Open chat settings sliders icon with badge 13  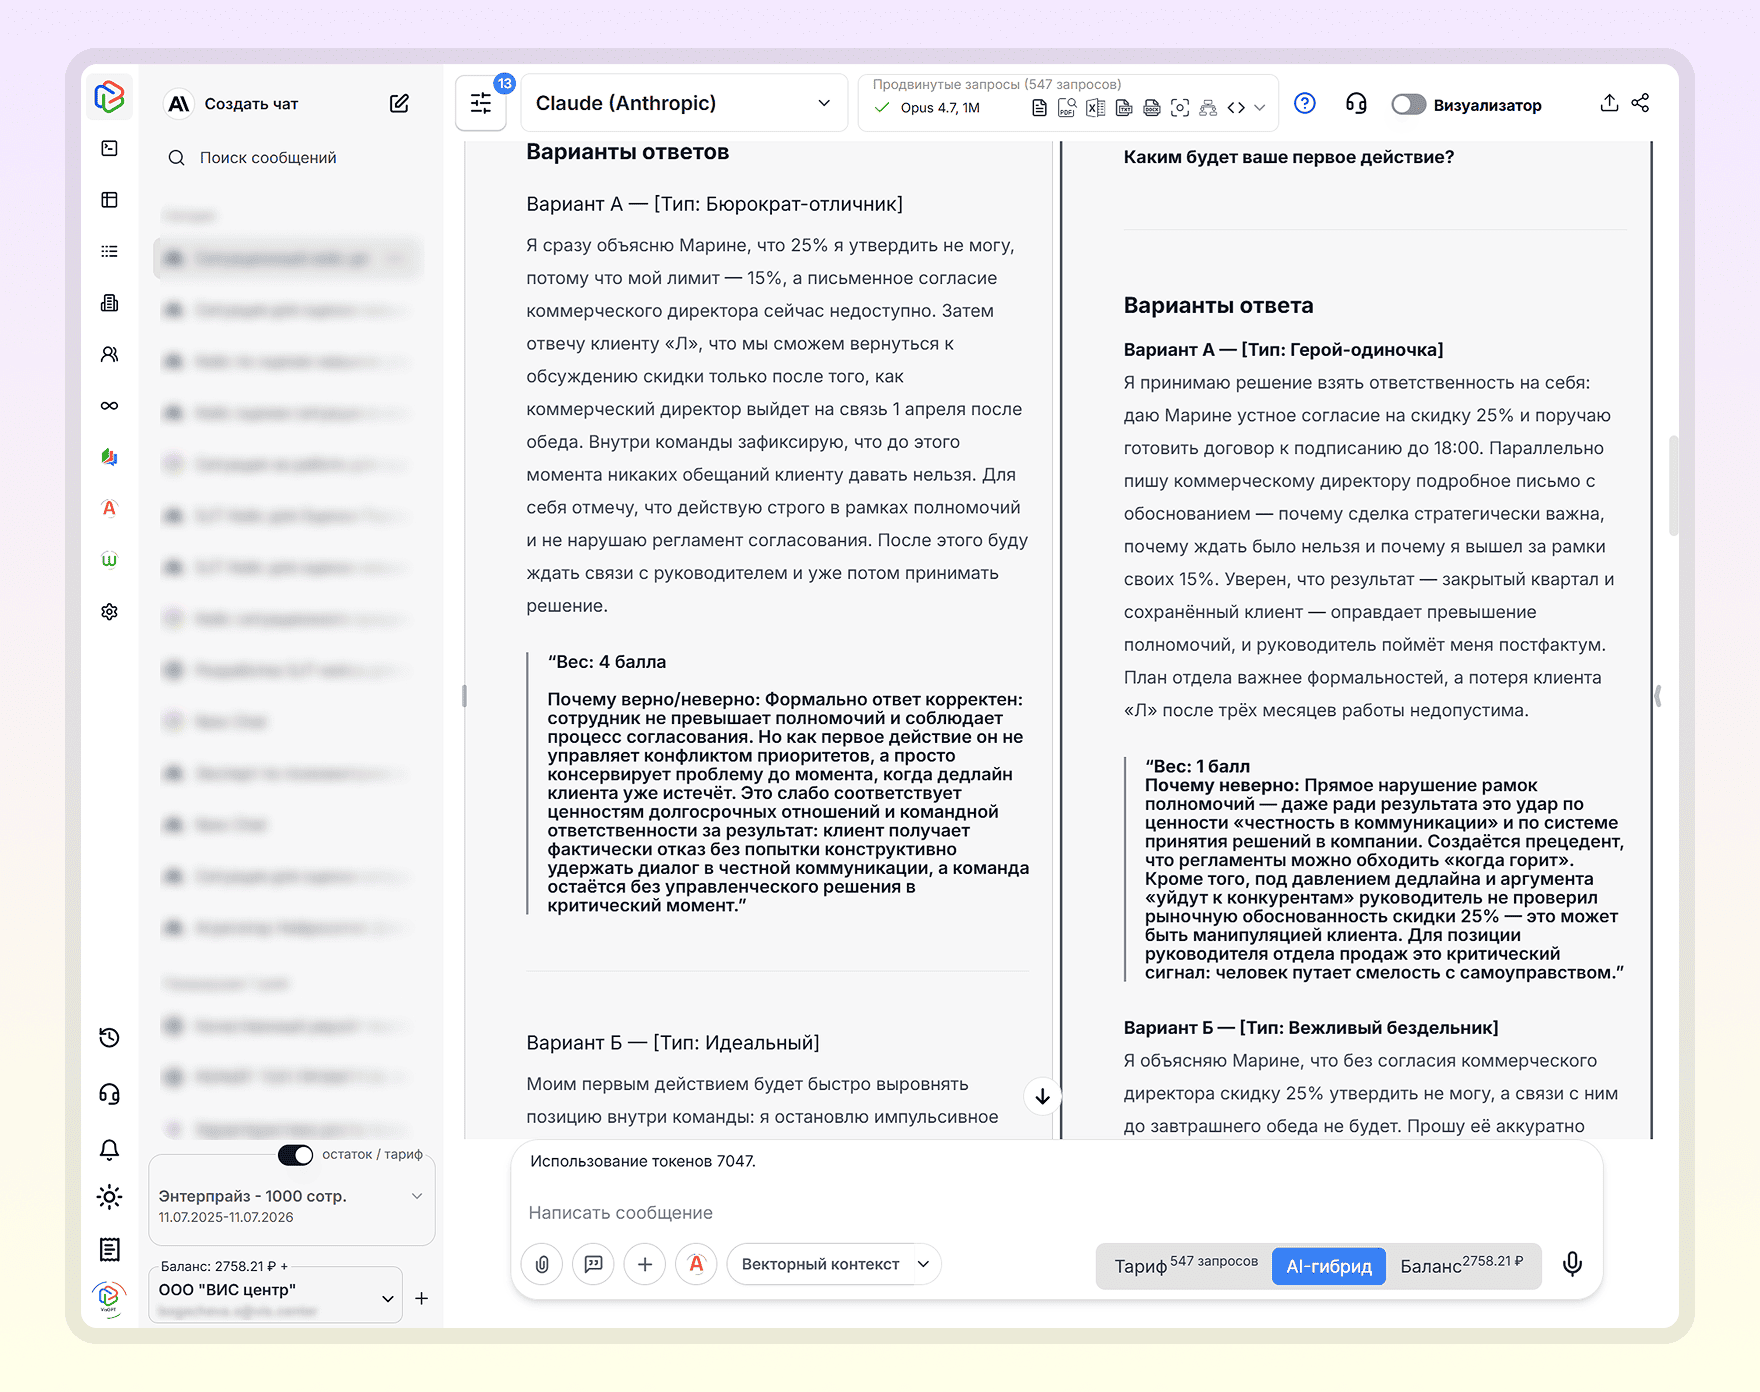pyautogui.click(x=481, y=103)
